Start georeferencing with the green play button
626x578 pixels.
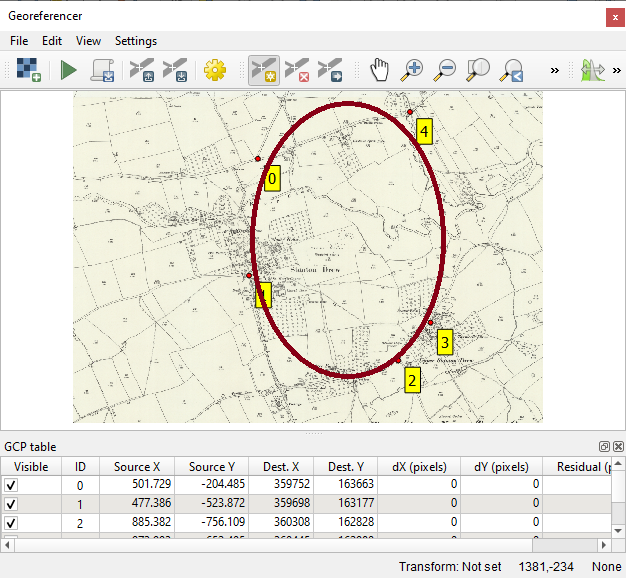coord(68,70)
